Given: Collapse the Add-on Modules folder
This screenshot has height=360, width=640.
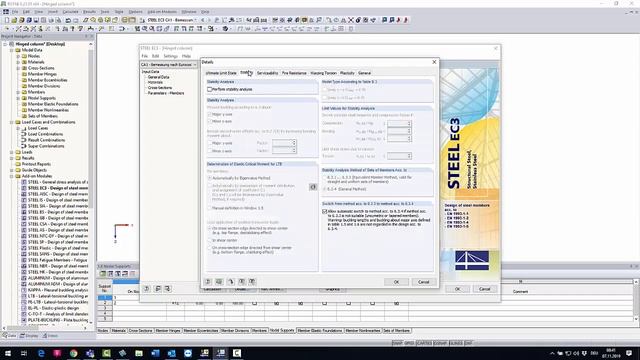Looking at the screenshot, I should pyautogui.click(x=12, y=176).
